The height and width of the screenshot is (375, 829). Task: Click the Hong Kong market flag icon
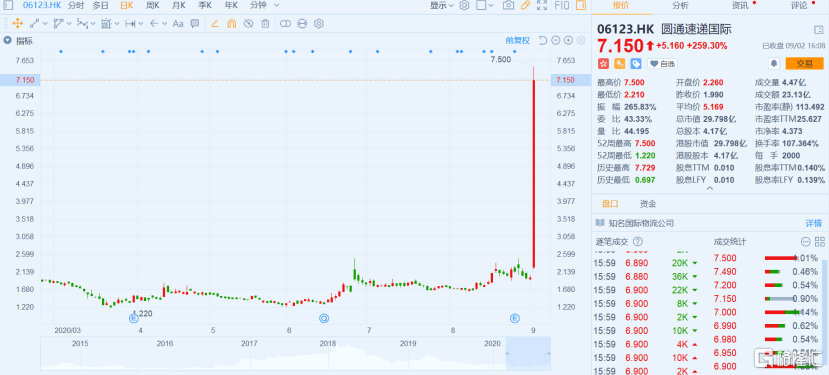coord(603,63)
